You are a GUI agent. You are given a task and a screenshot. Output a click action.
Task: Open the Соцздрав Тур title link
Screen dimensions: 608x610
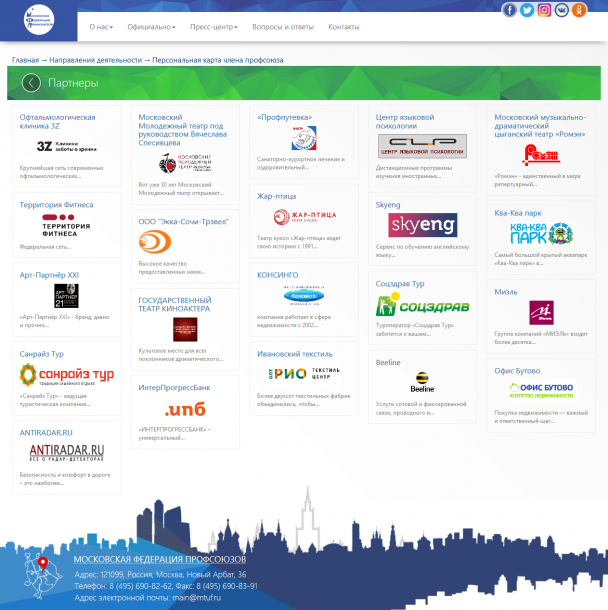pos(400,284)
